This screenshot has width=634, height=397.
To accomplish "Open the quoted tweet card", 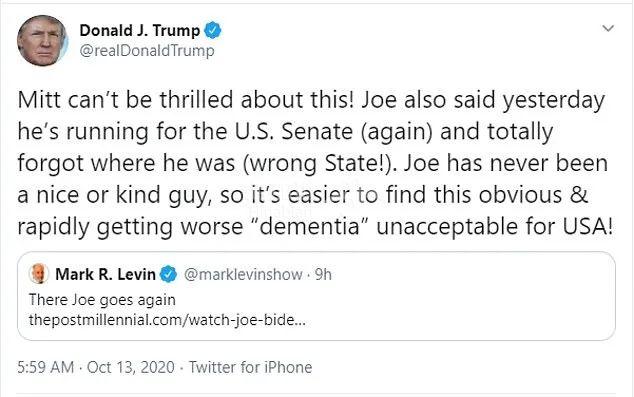I will tap(316, 296).
